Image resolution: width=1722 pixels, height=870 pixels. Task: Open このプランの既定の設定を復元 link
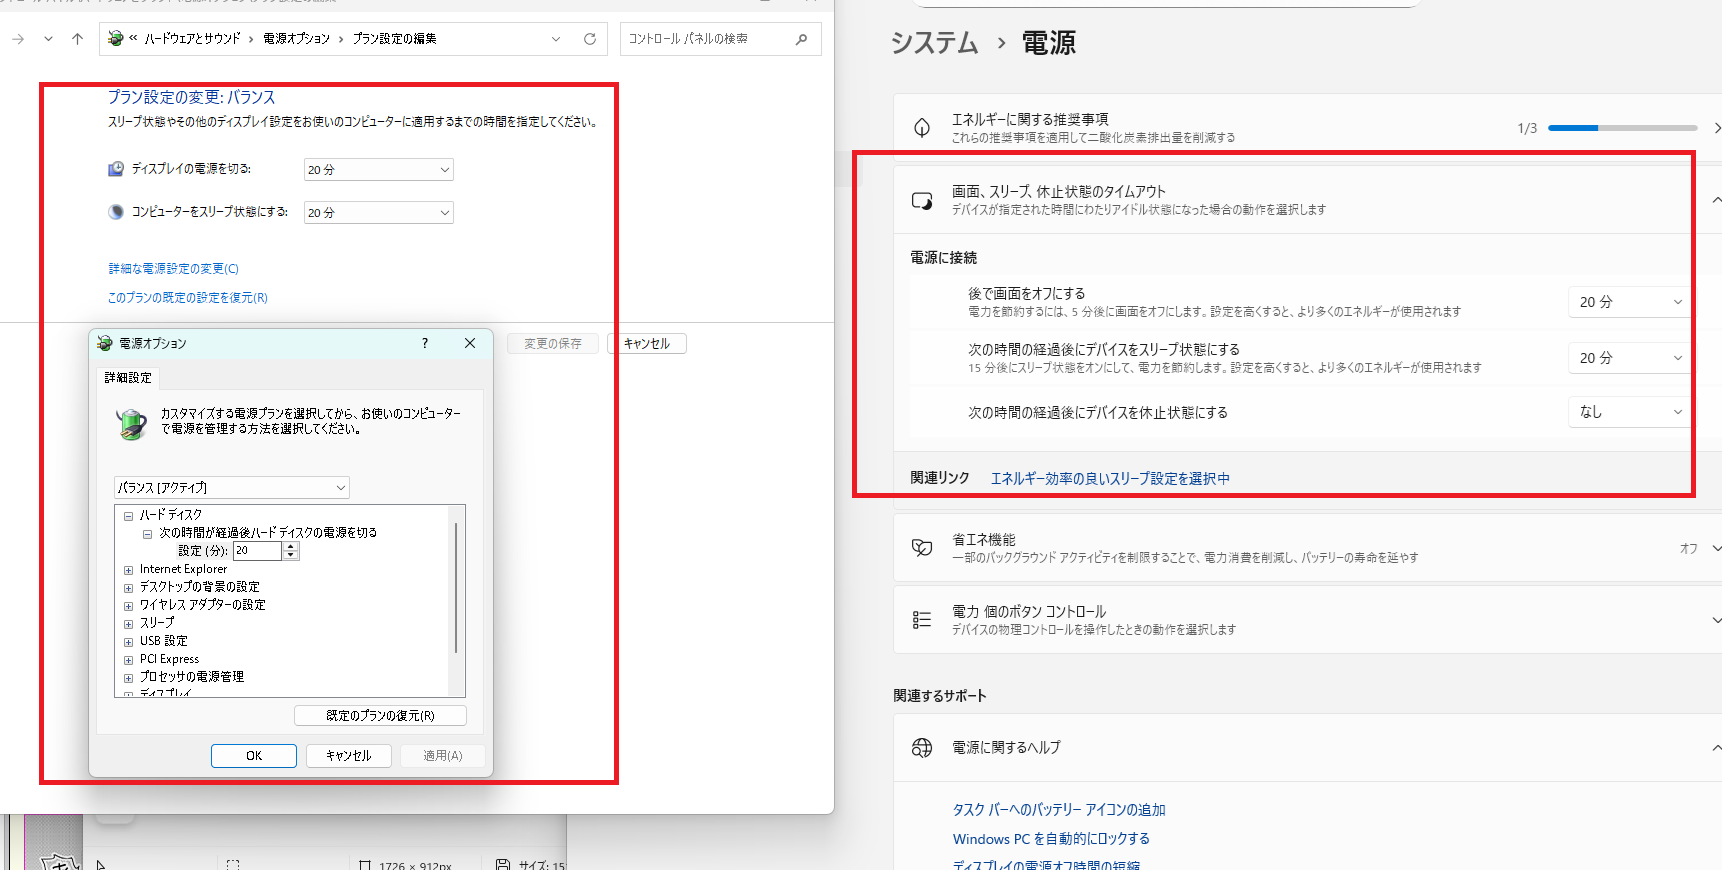pyautogui.click(x=187, y=298)
